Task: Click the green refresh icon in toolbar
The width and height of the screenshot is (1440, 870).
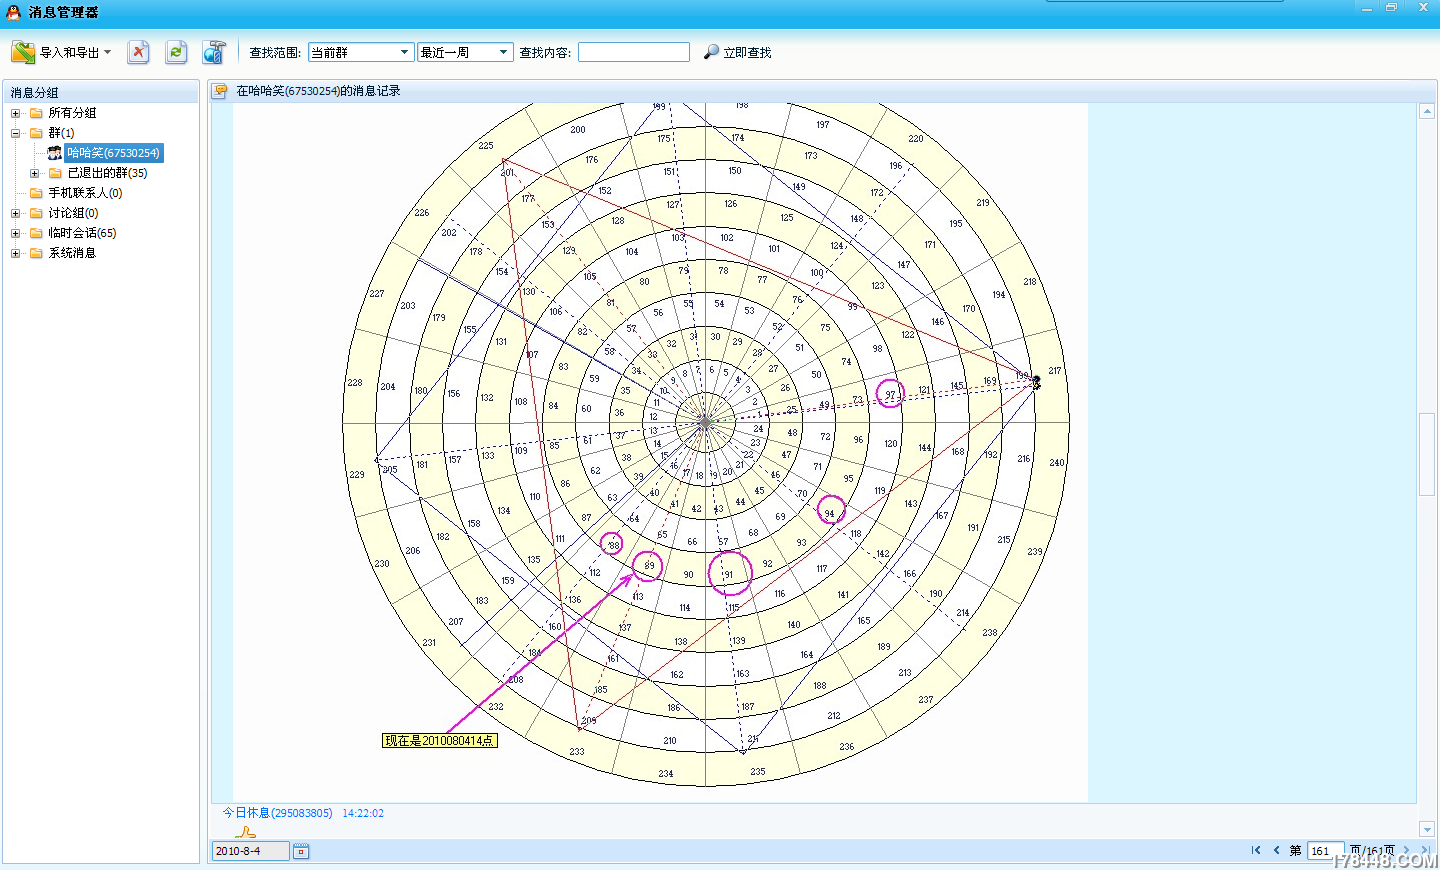Action: coord(176,52)
